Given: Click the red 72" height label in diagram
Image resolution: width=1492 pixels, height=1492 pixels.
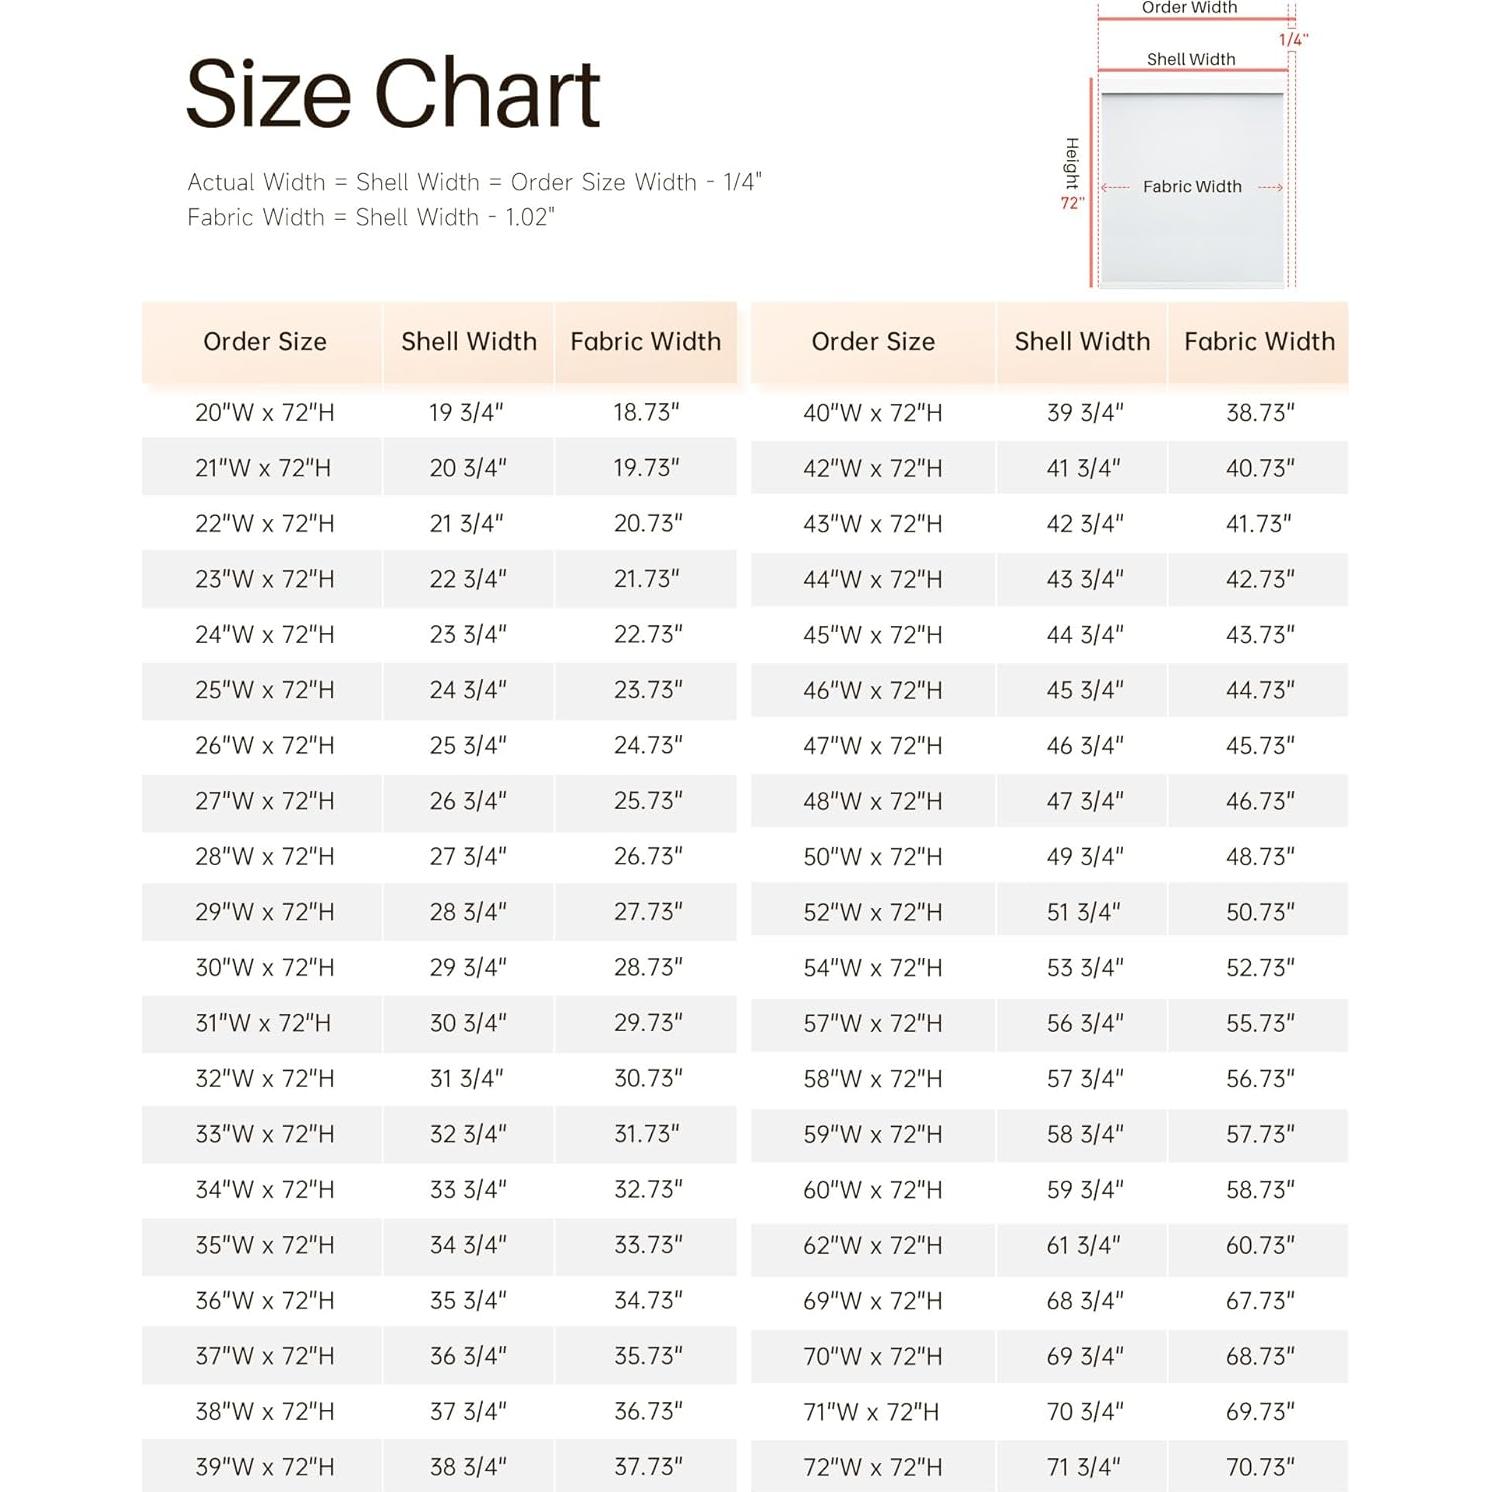Looking at the screenshot, I should tap(1072, 203).
